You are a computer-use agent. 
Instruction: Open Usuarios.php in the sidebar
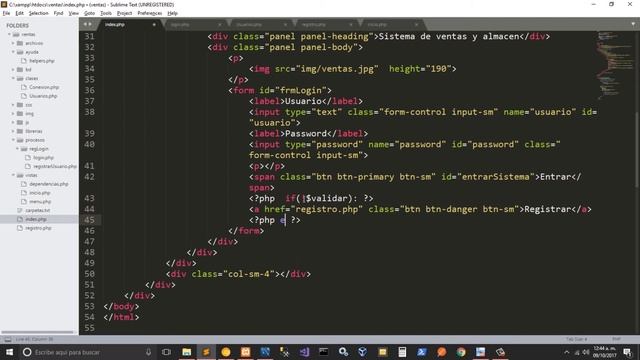click(43, 96)
